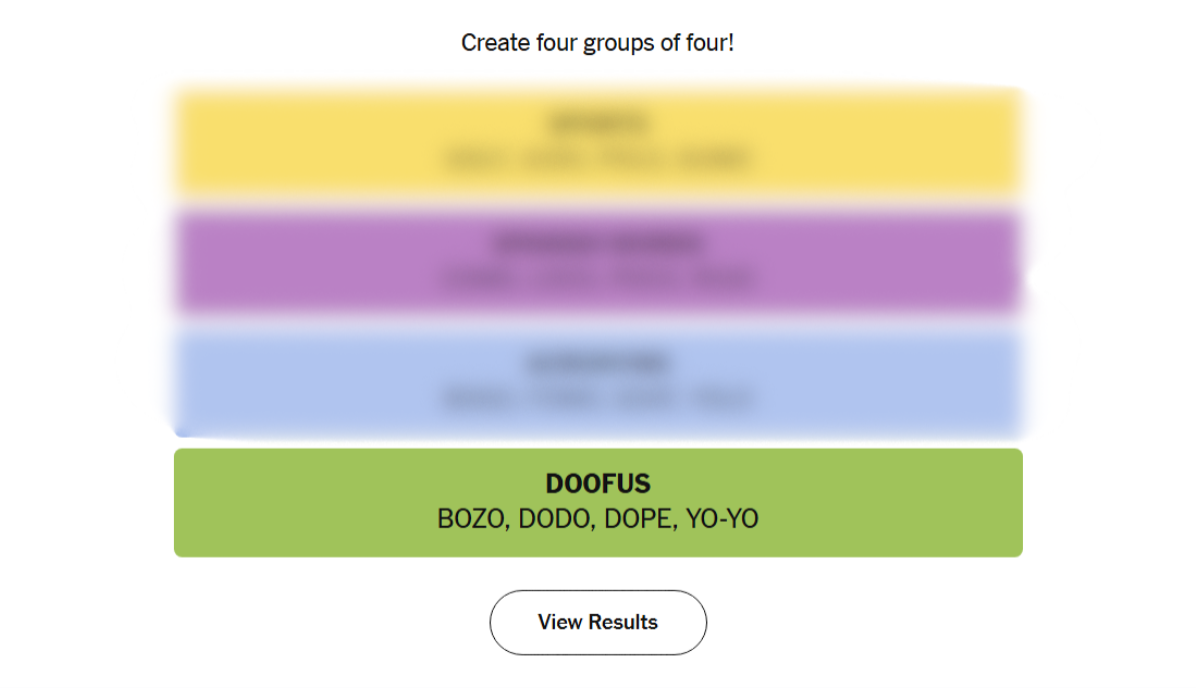The height and width of the screenshot is (688, 1196).
Task: Click the blurred word list in the blue group
Action: [x=597, y=399]
